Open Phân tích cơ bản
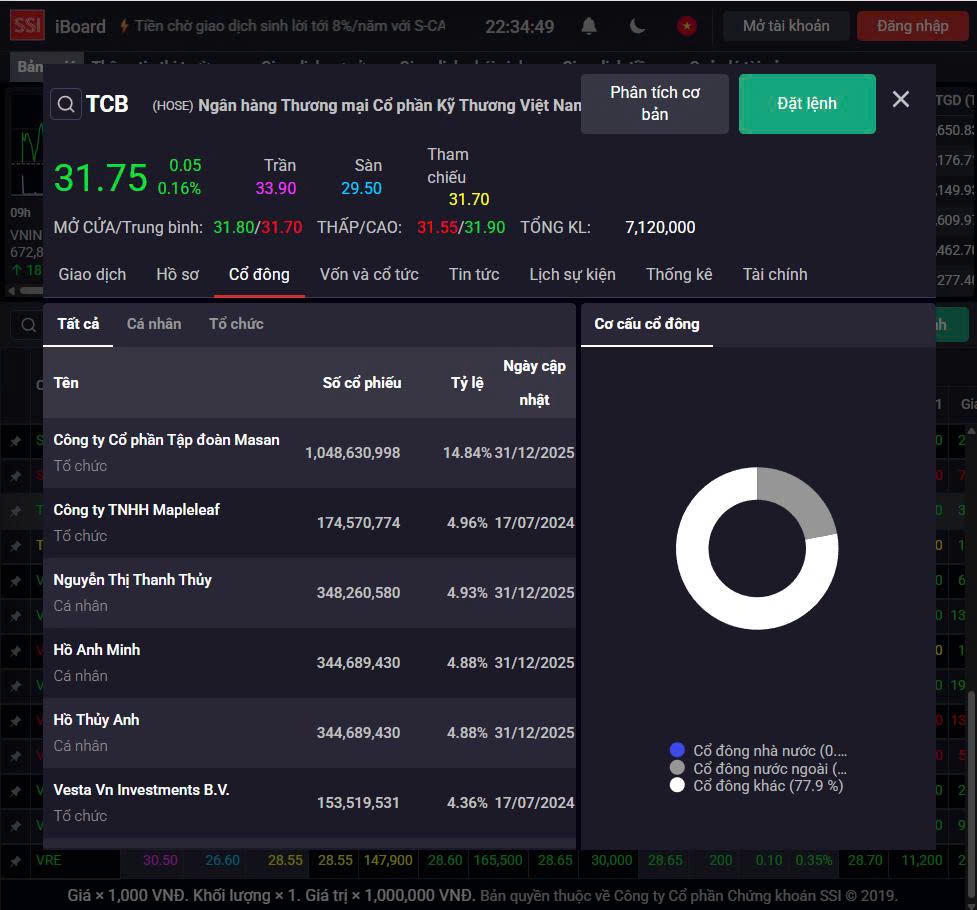Viewport: 977px width, 910px height. (x=654, y=103)
